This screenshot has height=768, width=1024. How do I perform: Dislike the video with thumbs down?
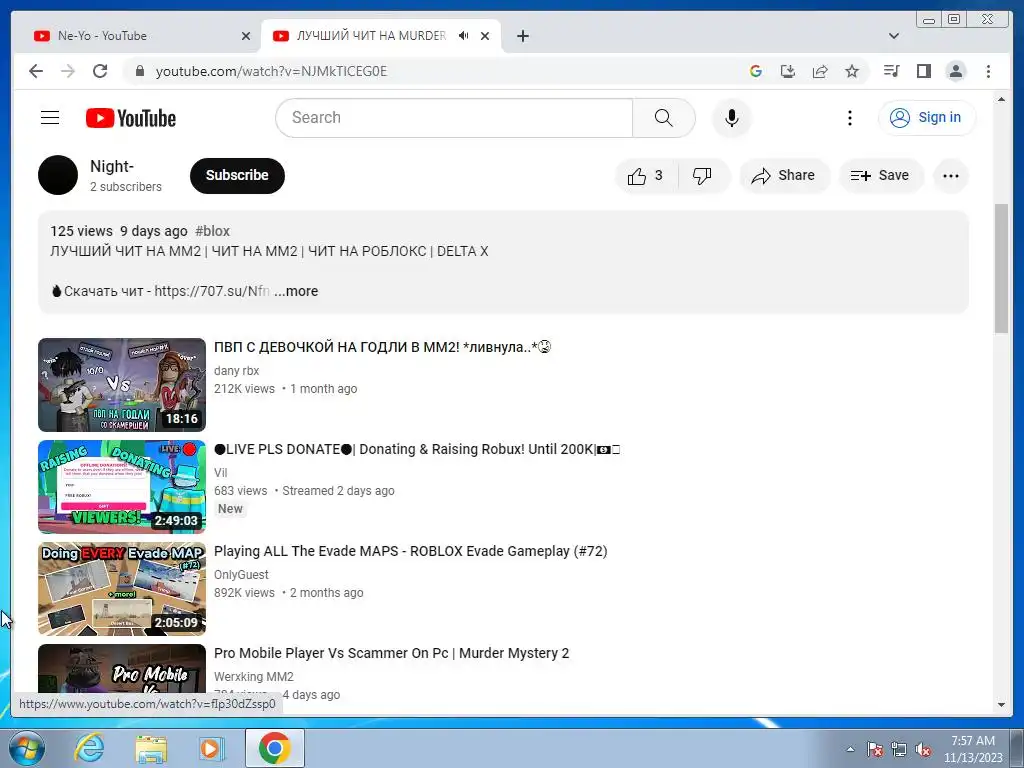tap(702, 176)
